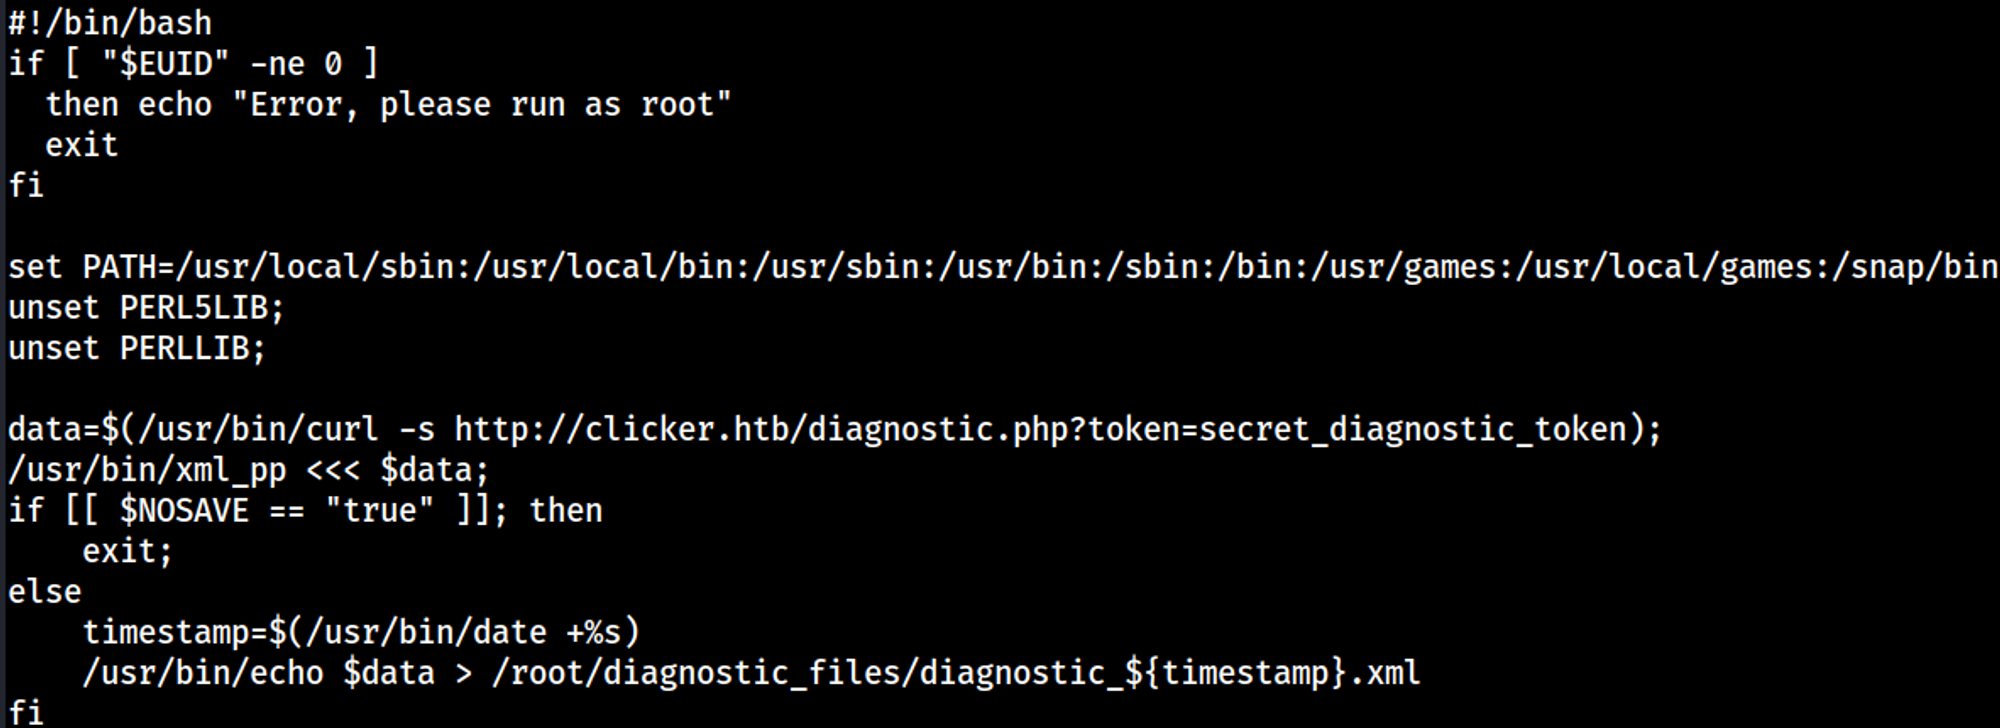Click the "$EUID" variable in the if condition
Screen dimensions: 2000x728
[x=165, y=64]
